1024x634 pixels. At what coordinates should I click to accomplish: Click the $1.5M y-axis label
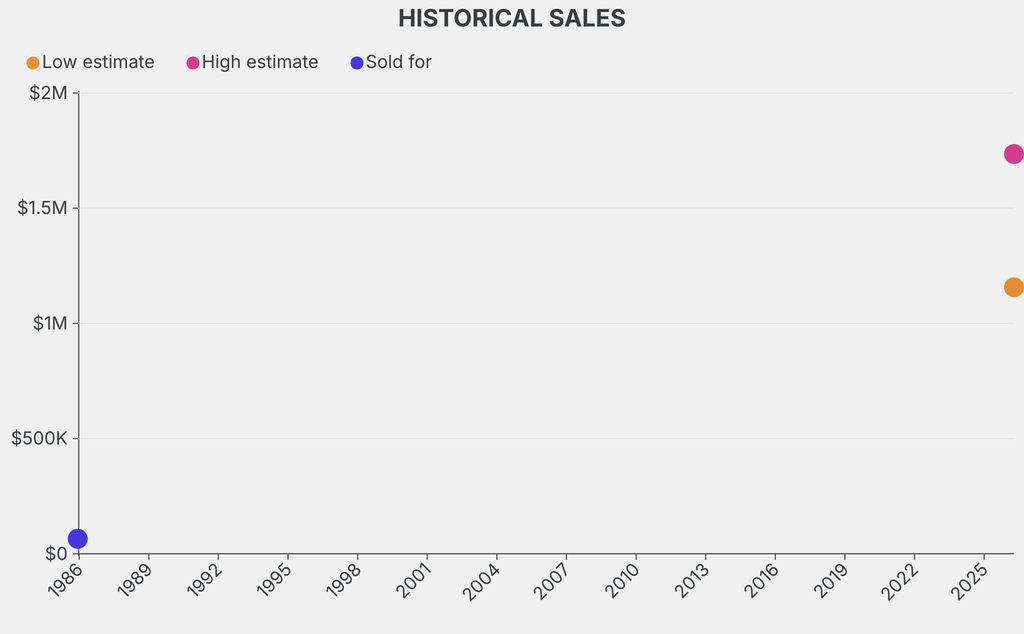pyautogui.click(x=41, y=208)
